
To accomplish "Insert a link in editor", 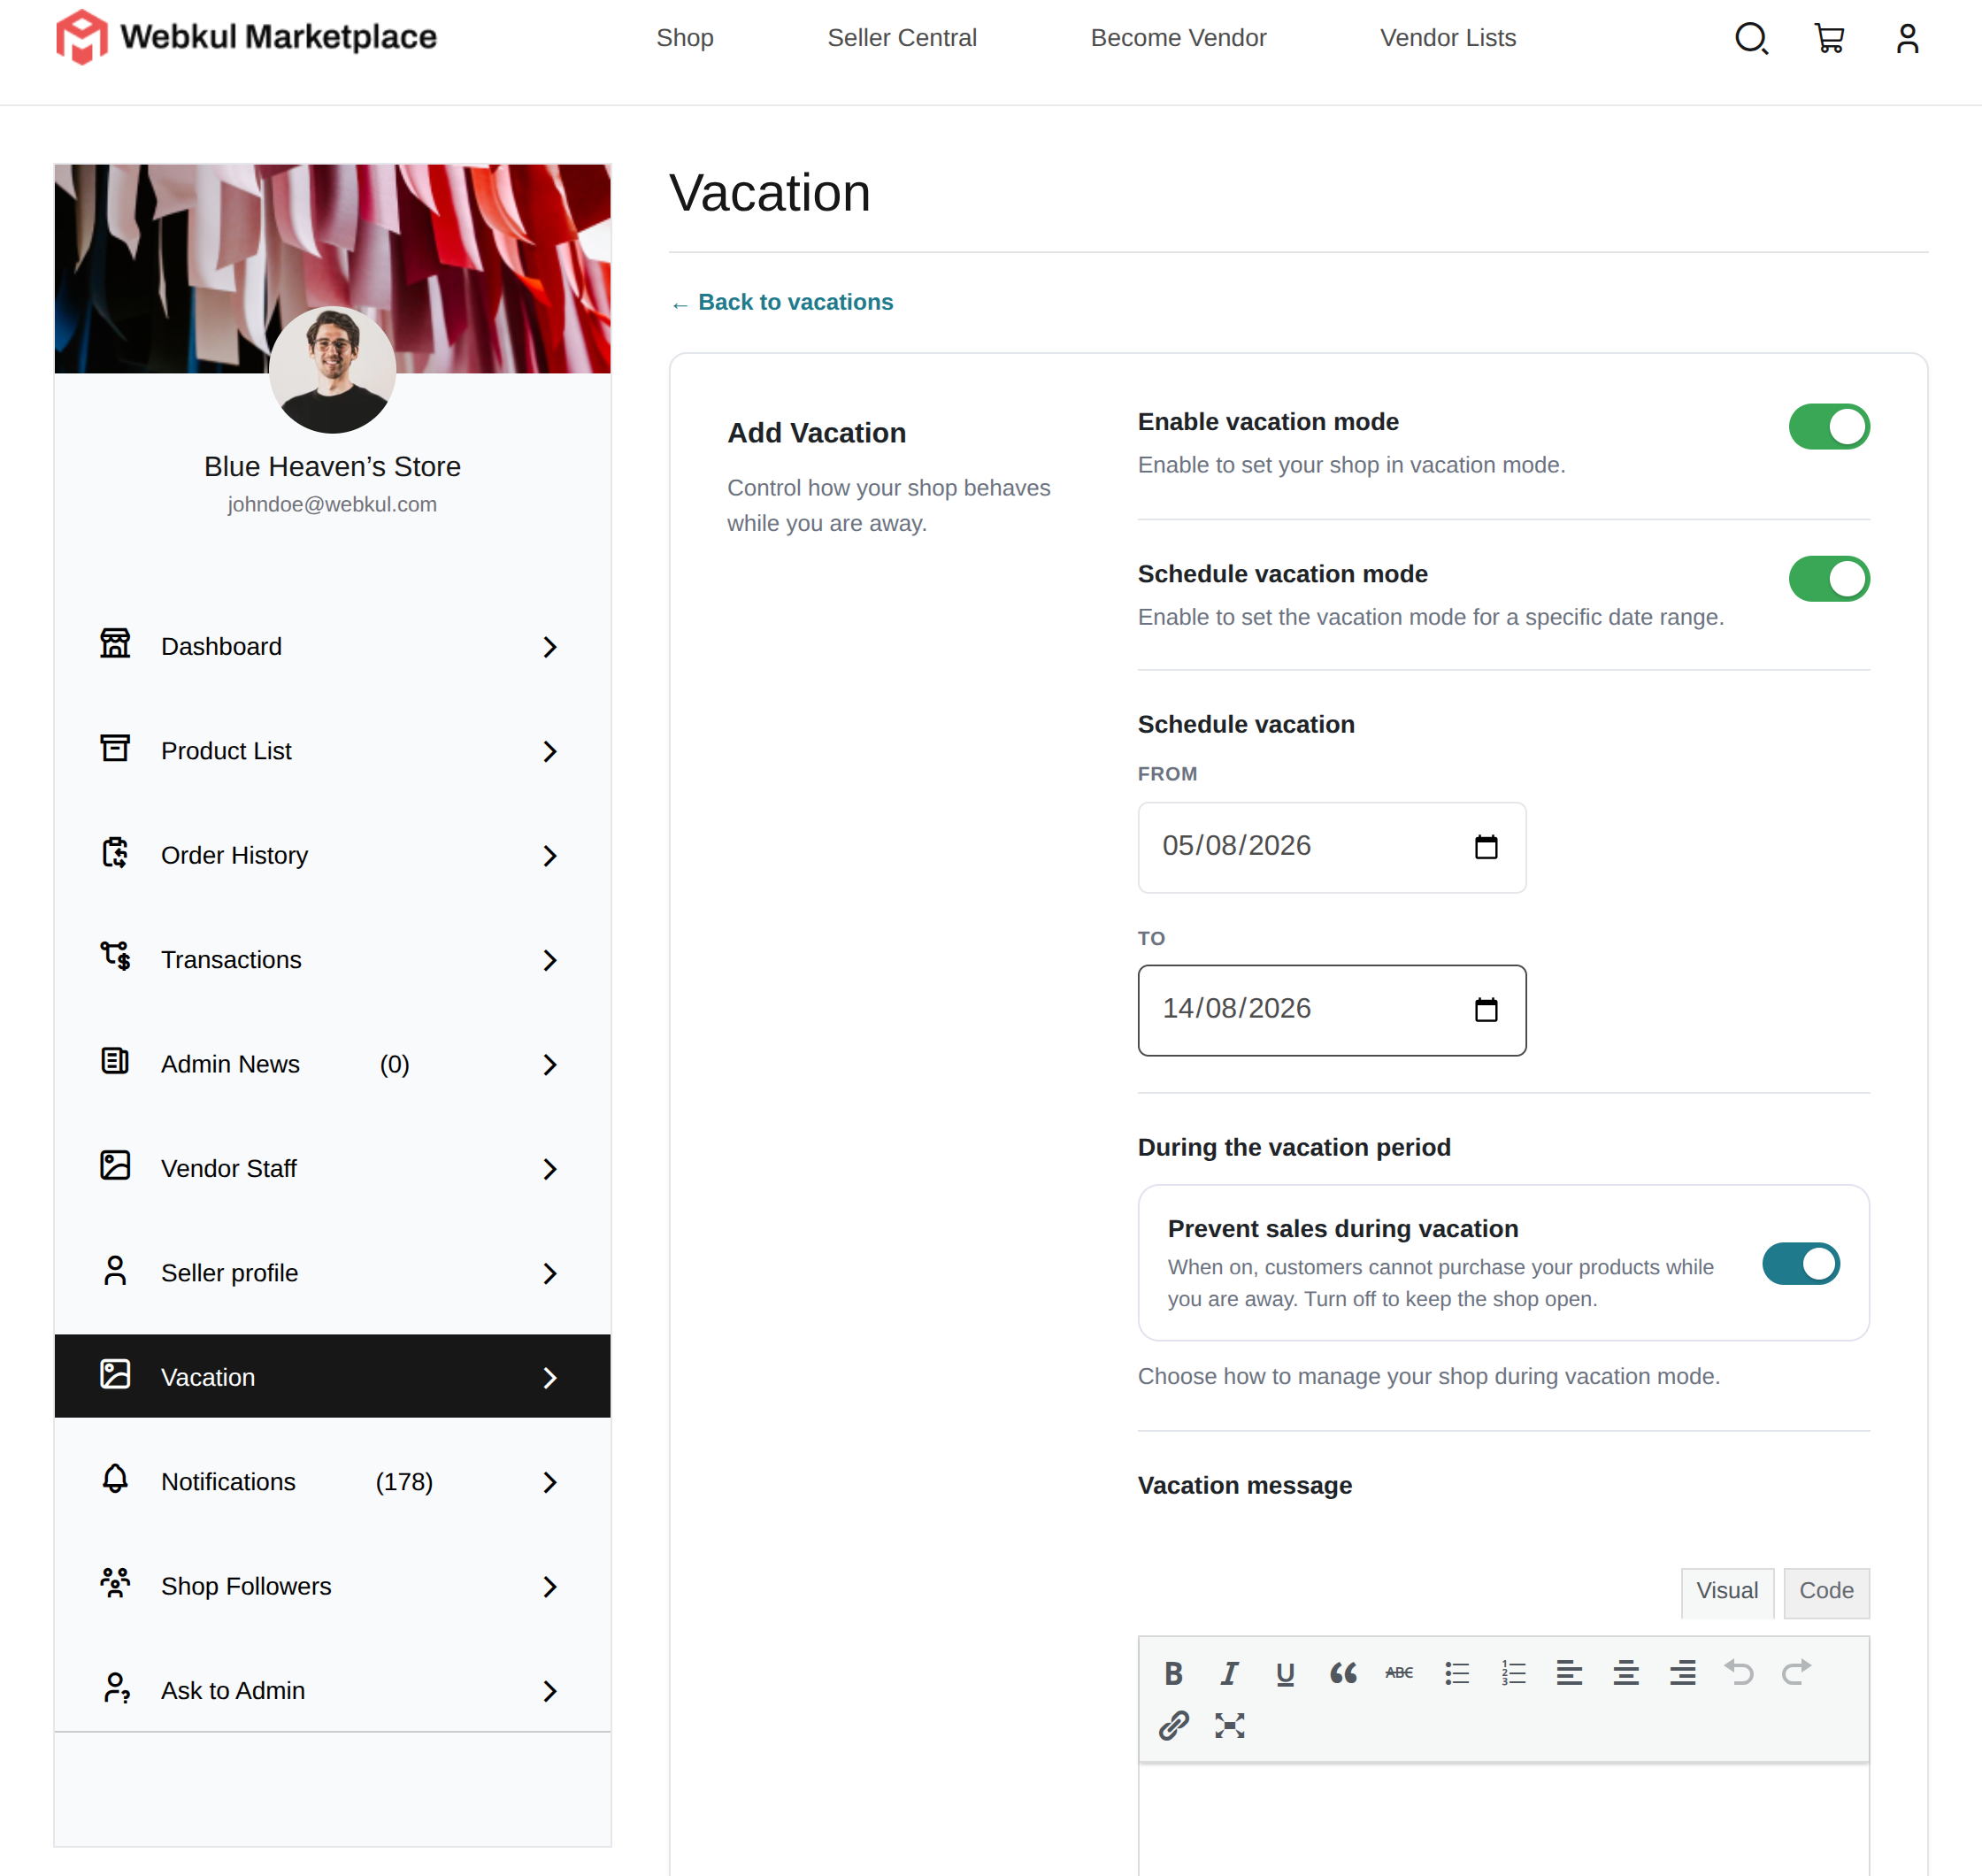I will pos(1173,1725).
